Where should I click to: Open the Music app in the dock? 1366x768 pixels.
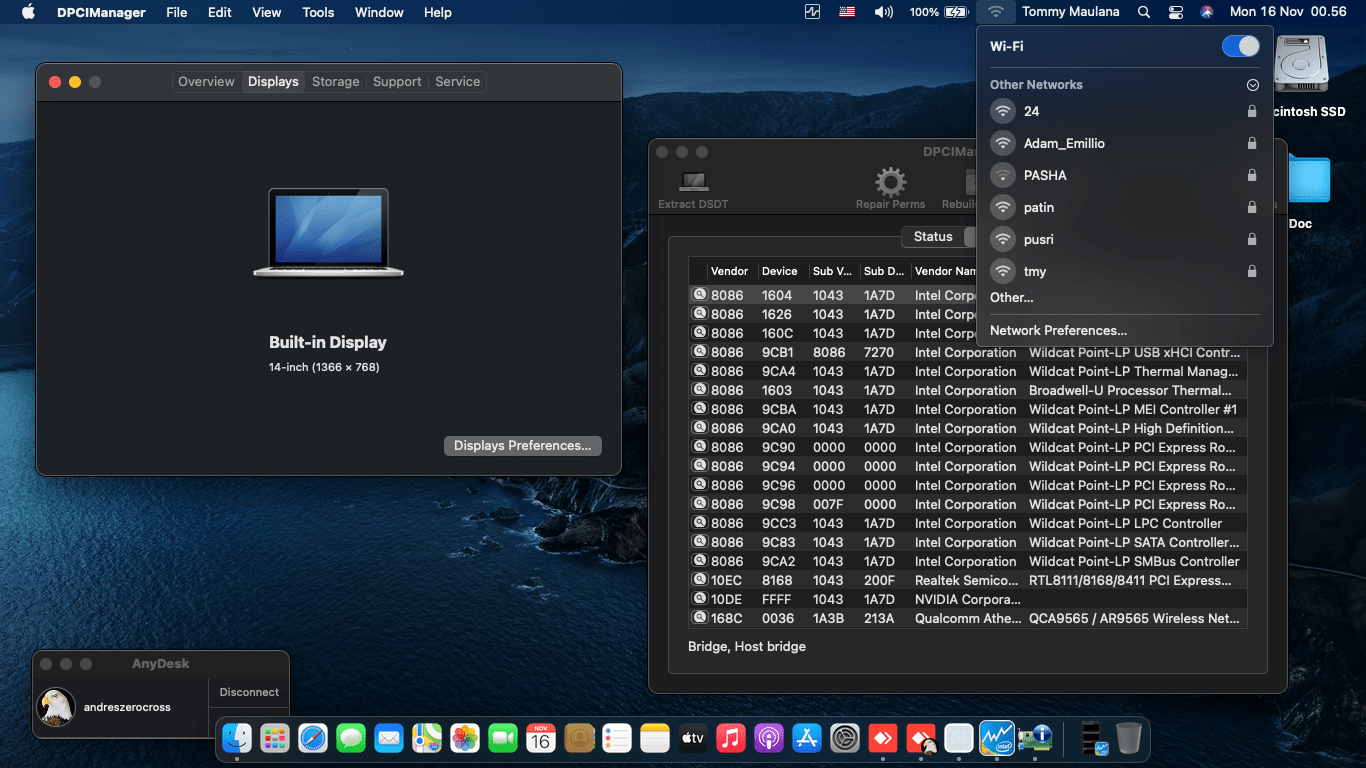point(731,739)
